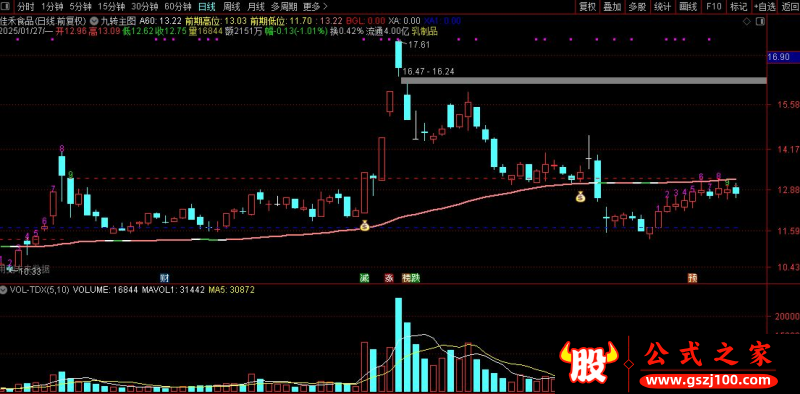Click the money bag marker below 12.88 candles
800x394 pixels.
(x=580, y=196)
